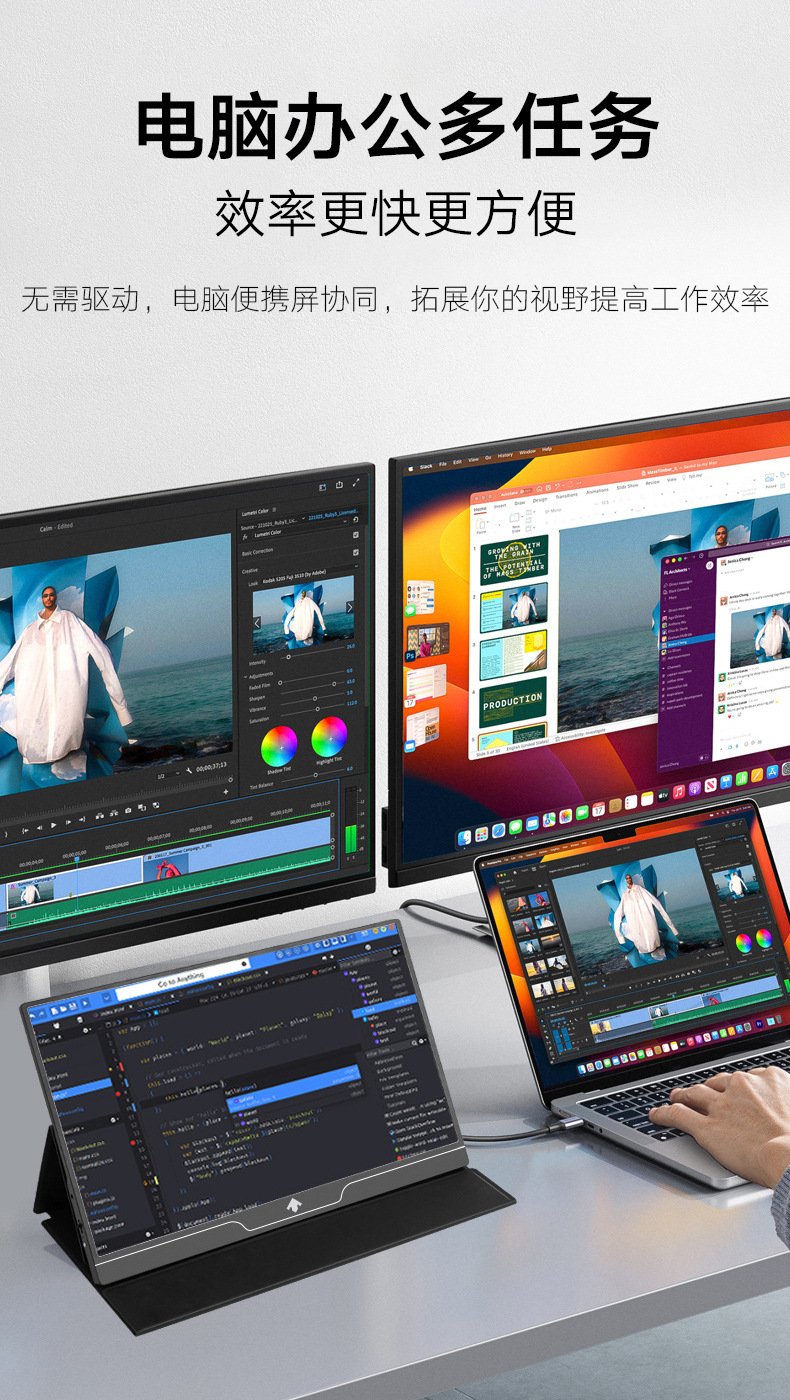Open playback resolution 1/2 dropdown
This screenshot has width=790, height=1400.
[167, 775]
